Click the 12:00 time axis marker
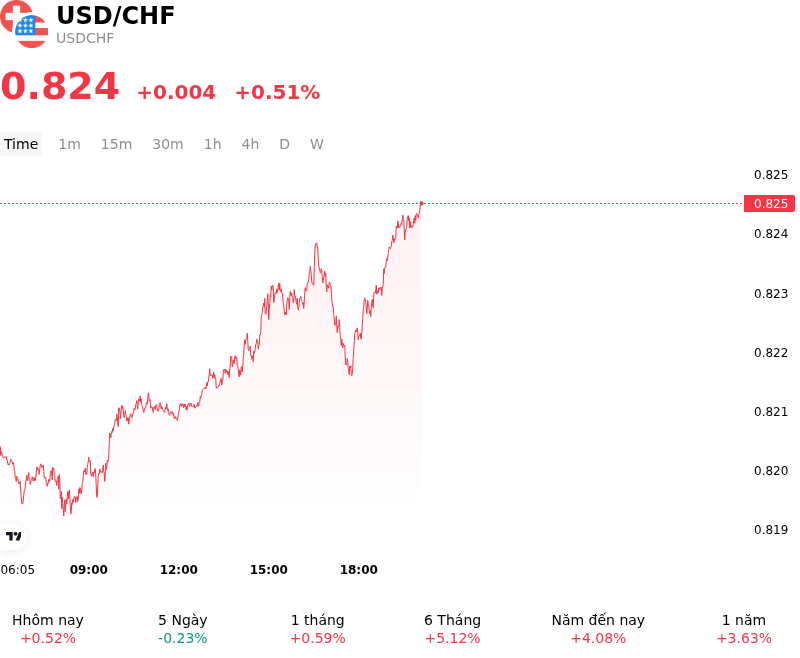The height and width of the screenshot is (658, 800). (x=179, y=569)
